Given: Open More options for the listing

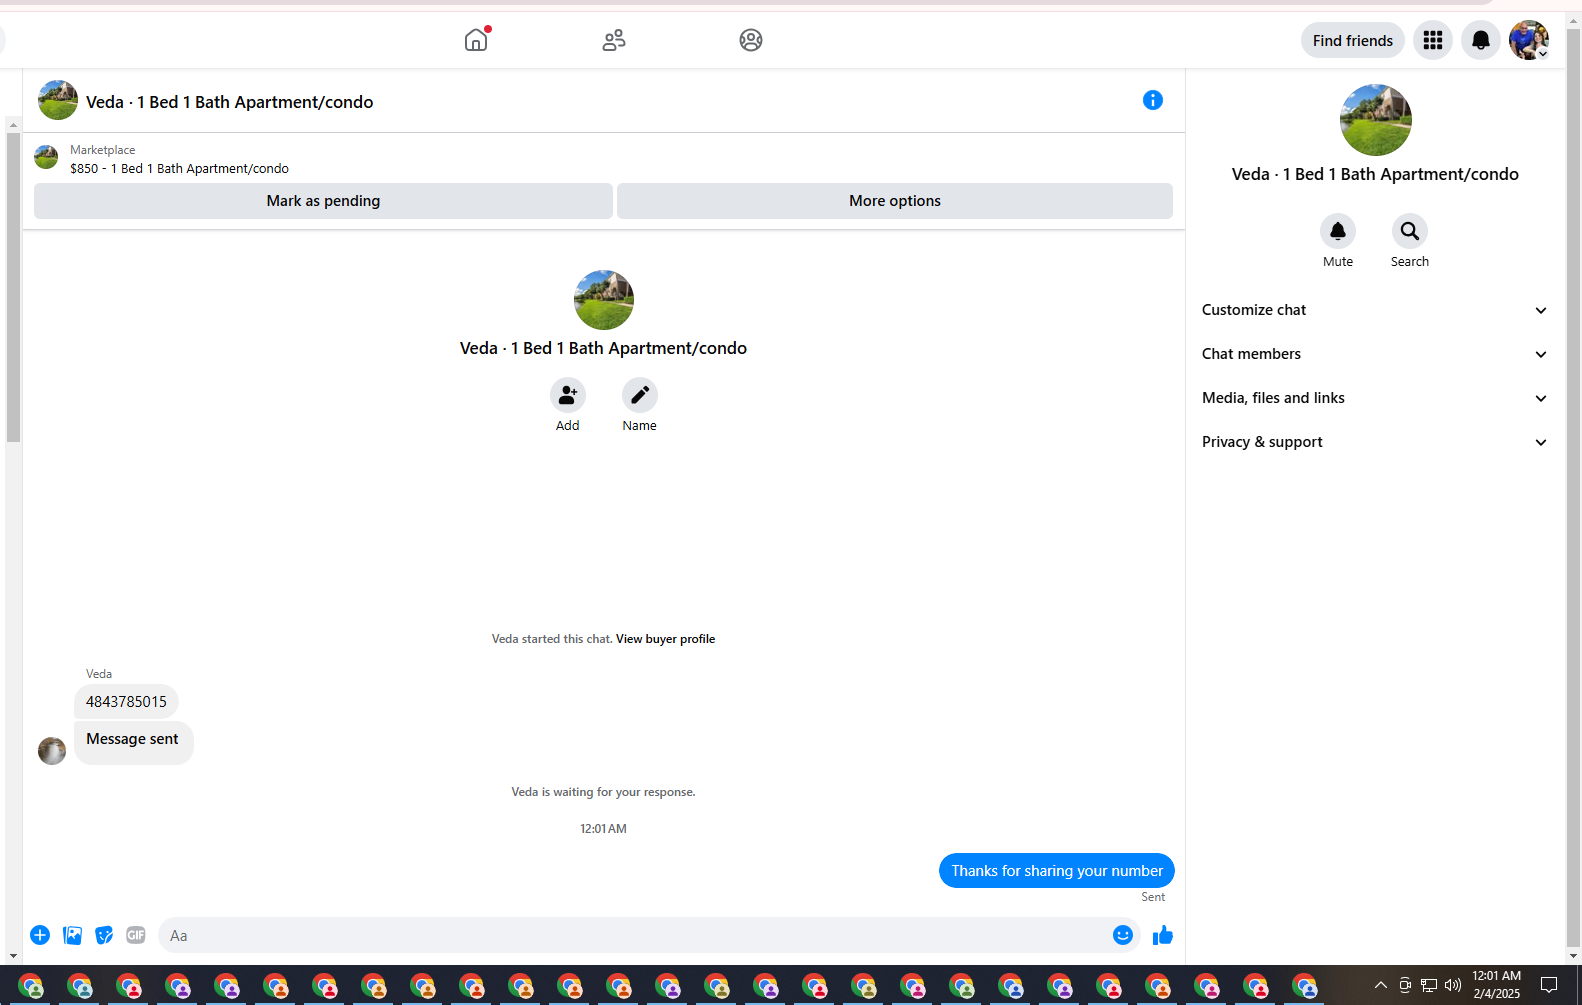Looking at the screenshot, I should [895, 201].
